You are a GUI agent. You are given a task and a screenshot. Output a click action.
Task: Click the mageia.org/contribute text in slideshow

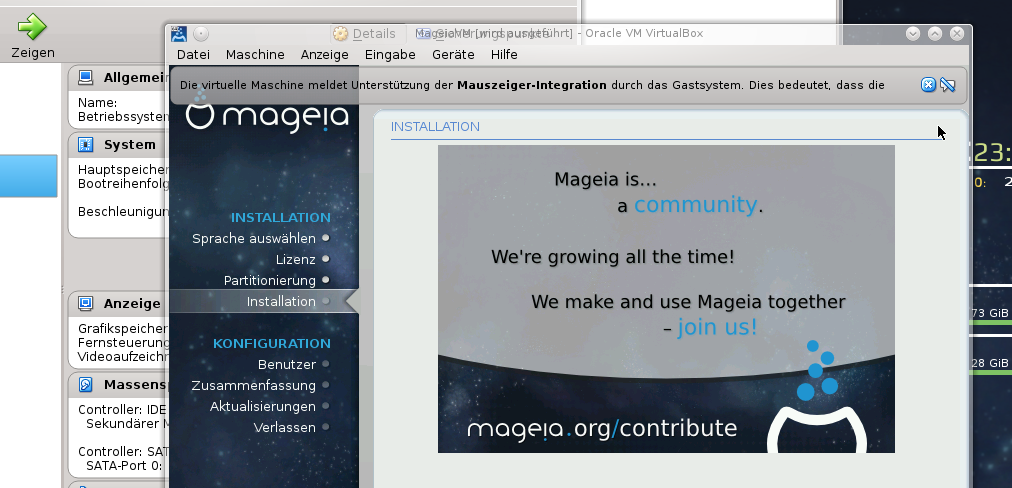[x=602, y=429]
